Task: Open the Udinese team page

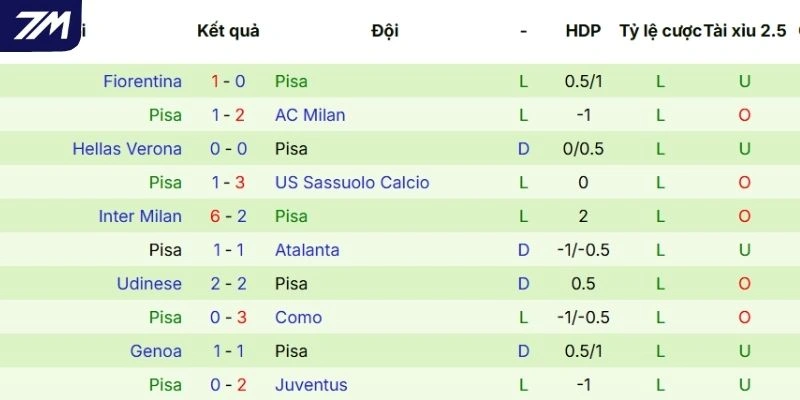Action: (x=149, y=284)
